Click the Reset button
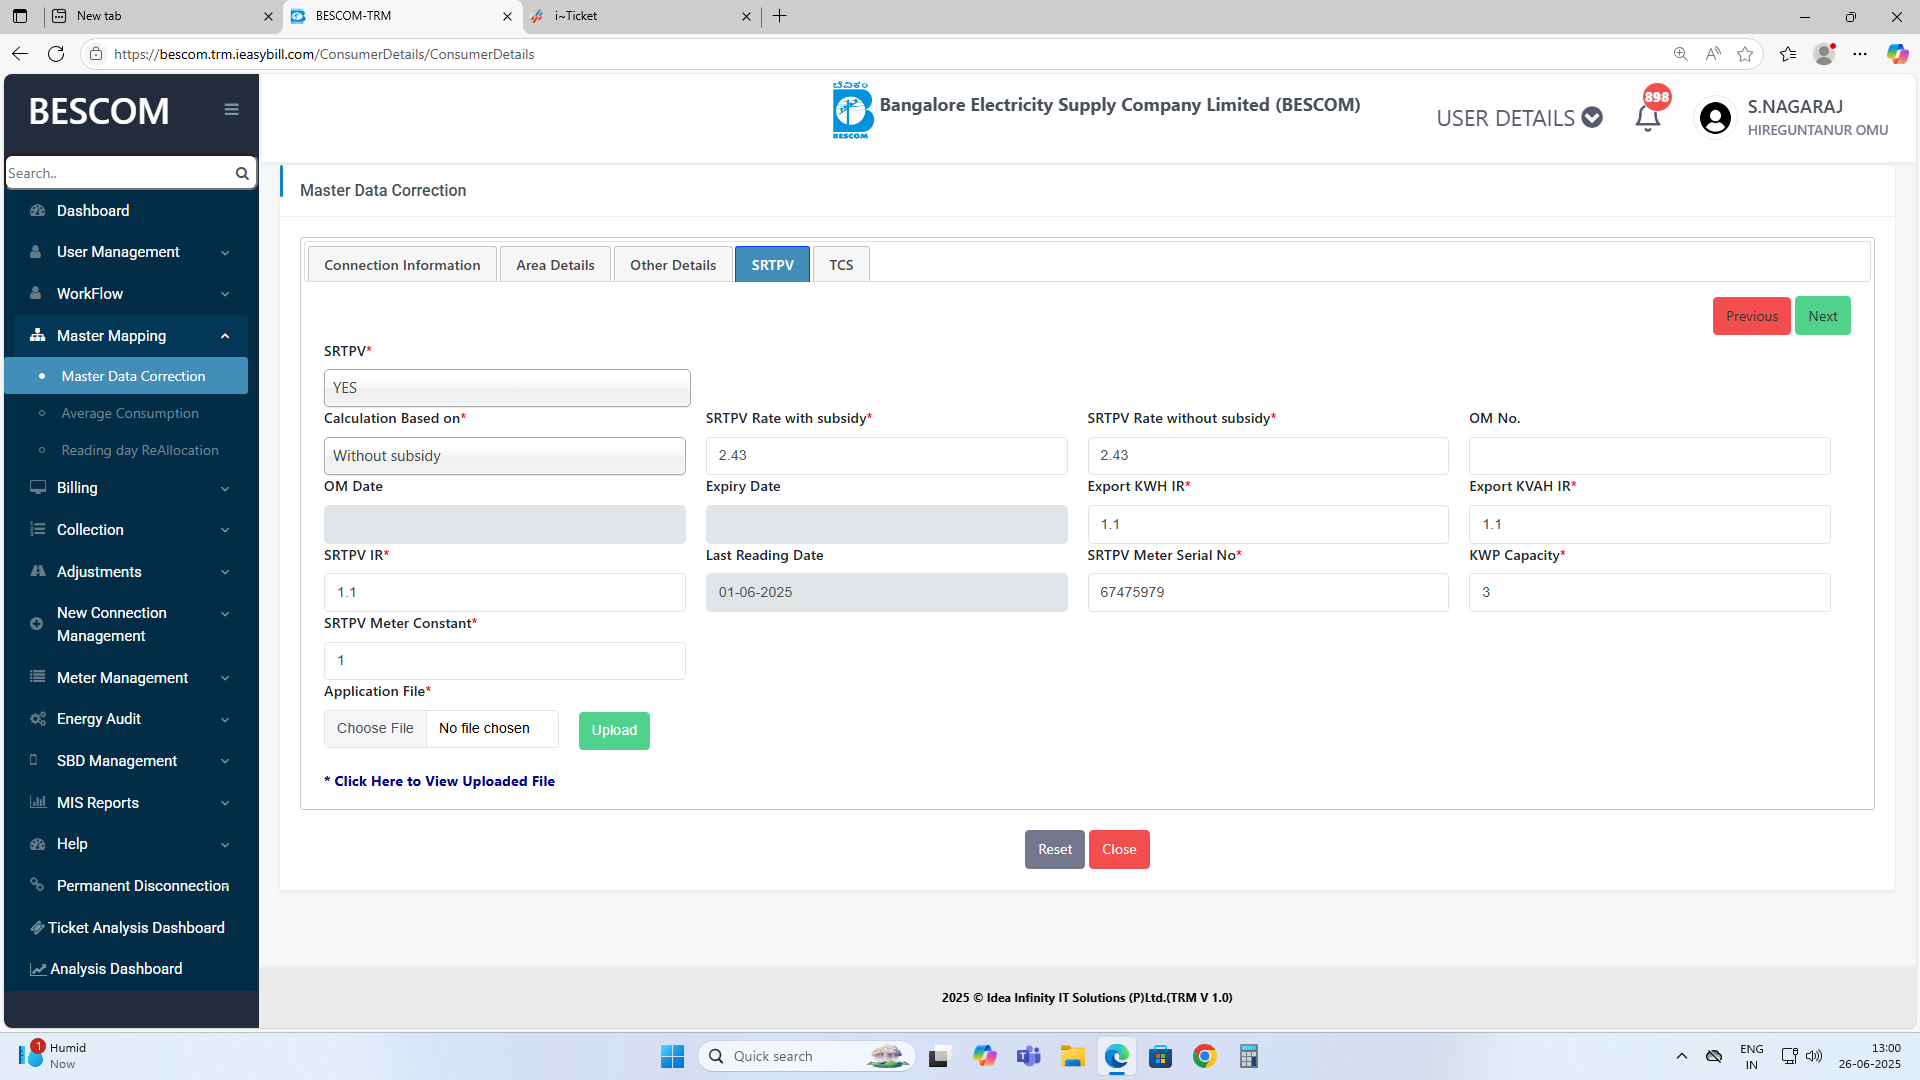This screenshot has width=1920, height=1080. pos(1054,850)
